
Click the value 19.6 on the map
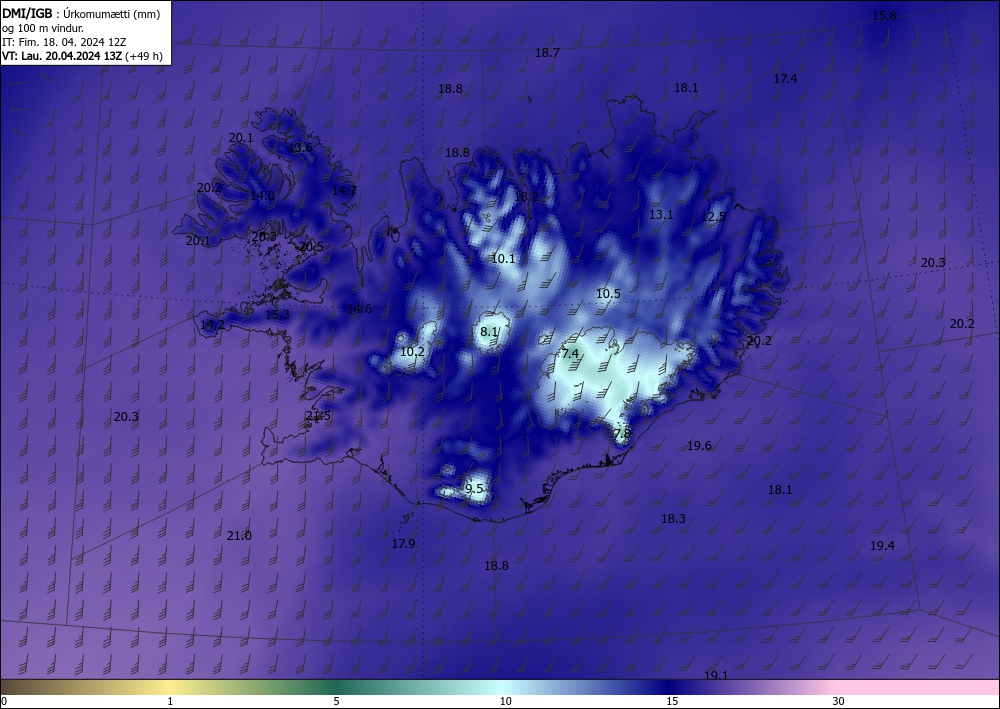pos(699,446)
